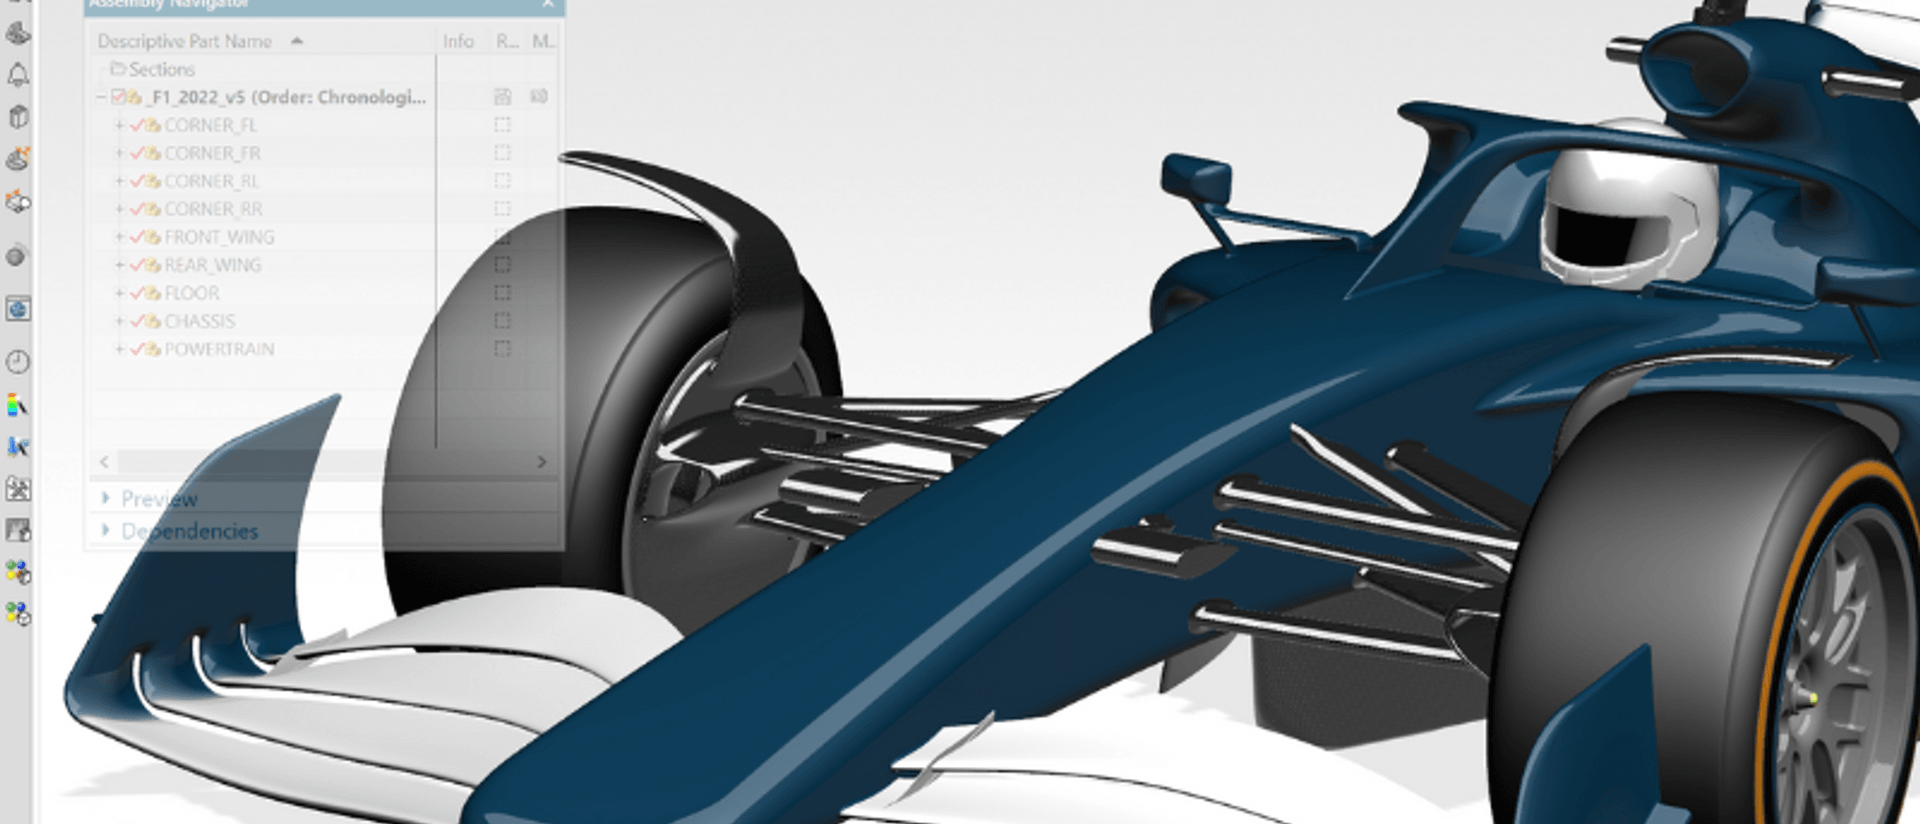Click the lowest colored-dots sidebar icon

18,614
